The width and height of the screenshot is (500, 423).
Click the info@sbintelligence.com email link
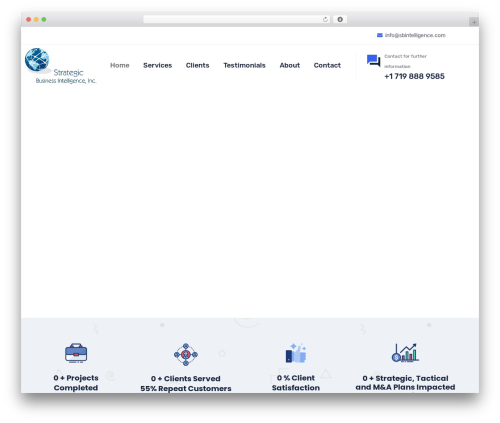[x=415, y=35]
